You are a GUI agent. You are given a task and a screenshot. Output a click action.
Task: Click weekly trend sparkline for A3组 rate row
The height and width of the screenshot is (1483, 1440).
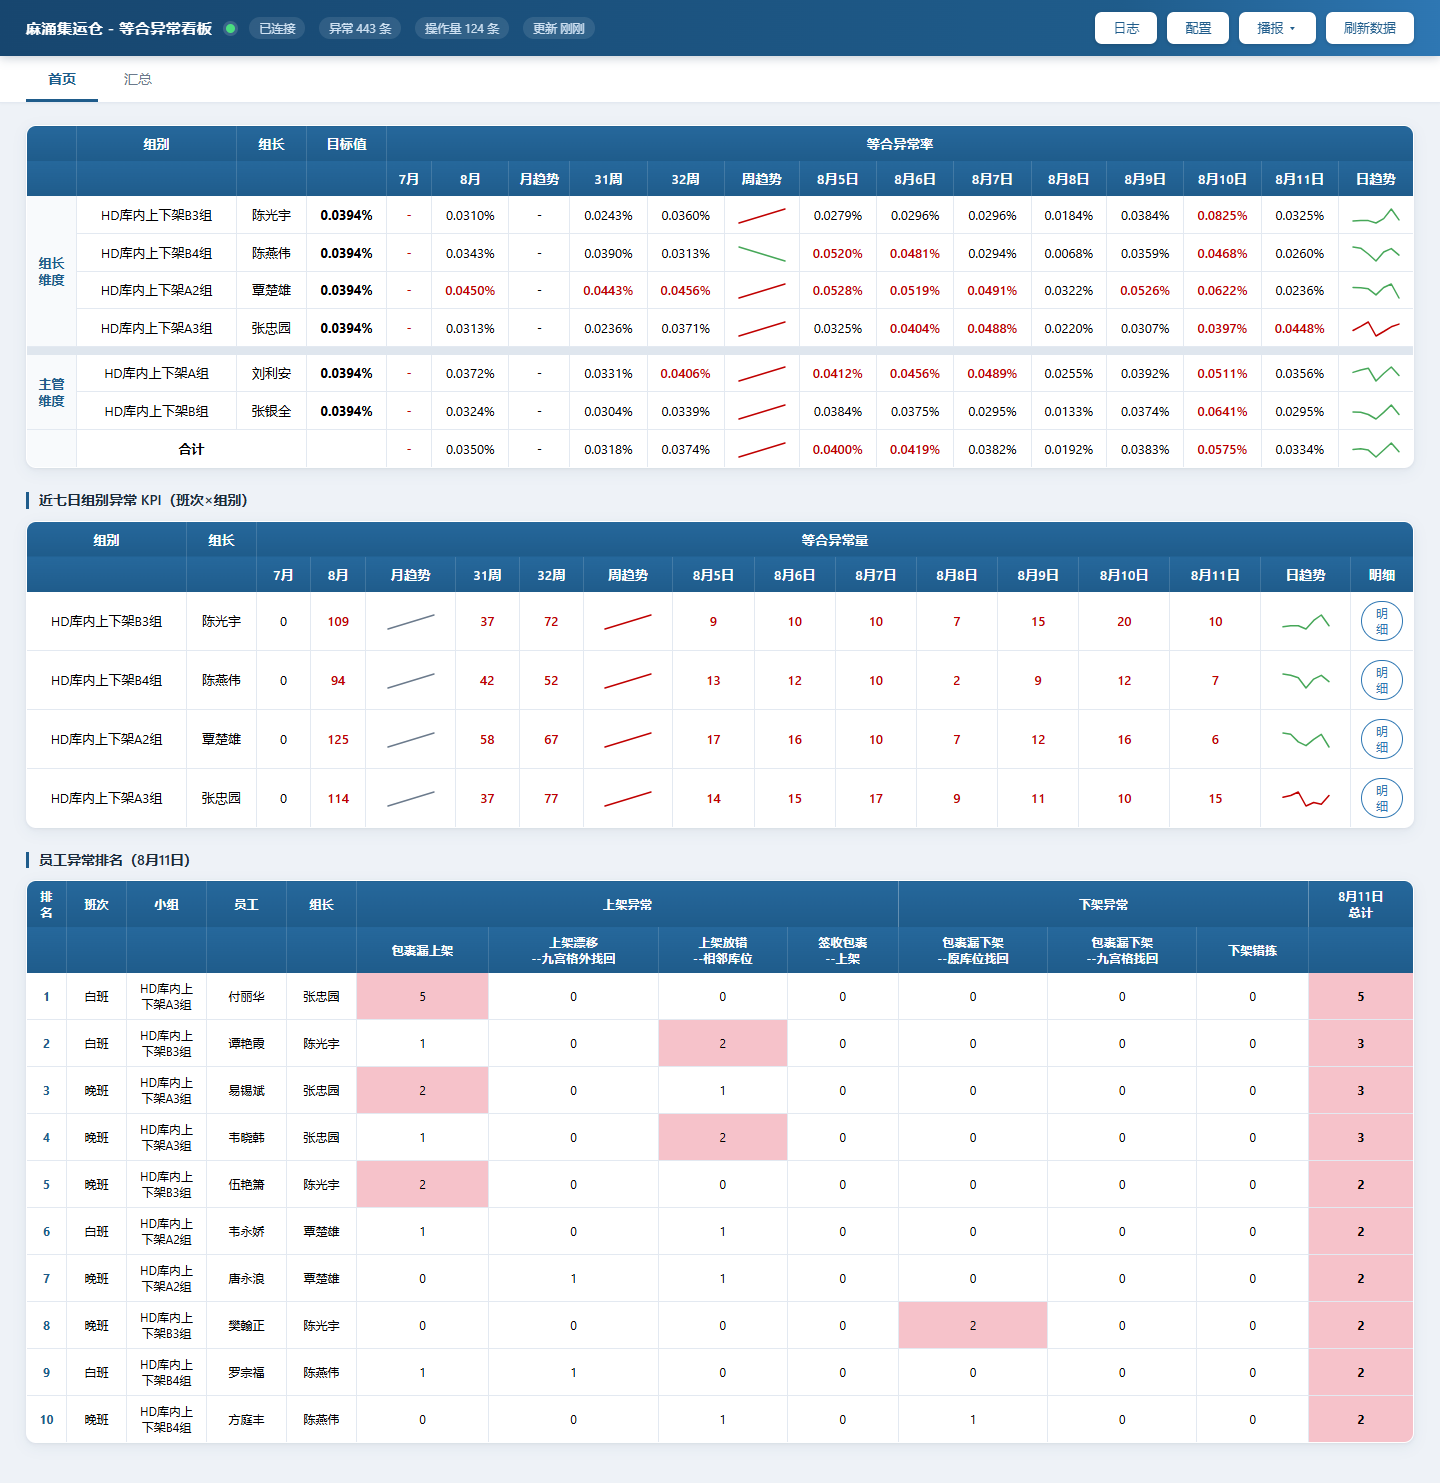point(762,328)
